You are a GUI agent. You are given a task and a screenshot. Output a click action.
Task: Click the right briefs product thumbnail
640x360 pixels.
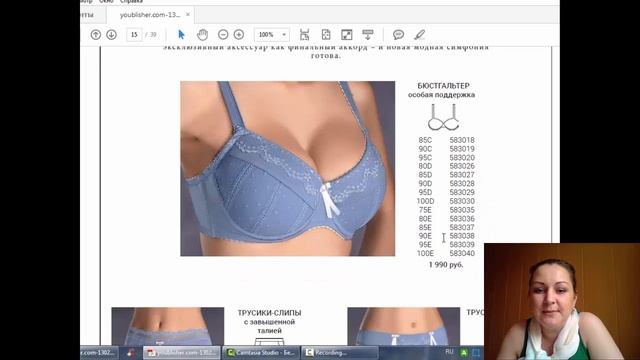pos(404,326)
